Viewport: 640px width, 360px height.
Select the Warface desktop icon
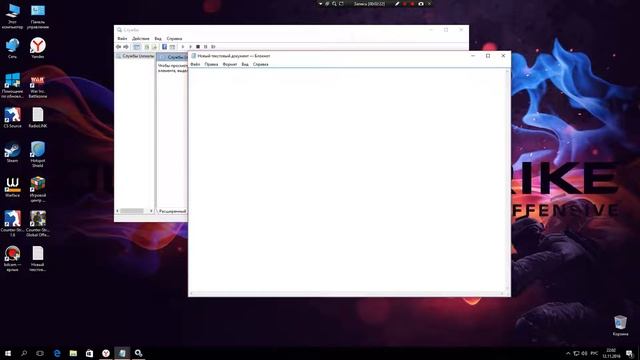click(x=12, y=187)
